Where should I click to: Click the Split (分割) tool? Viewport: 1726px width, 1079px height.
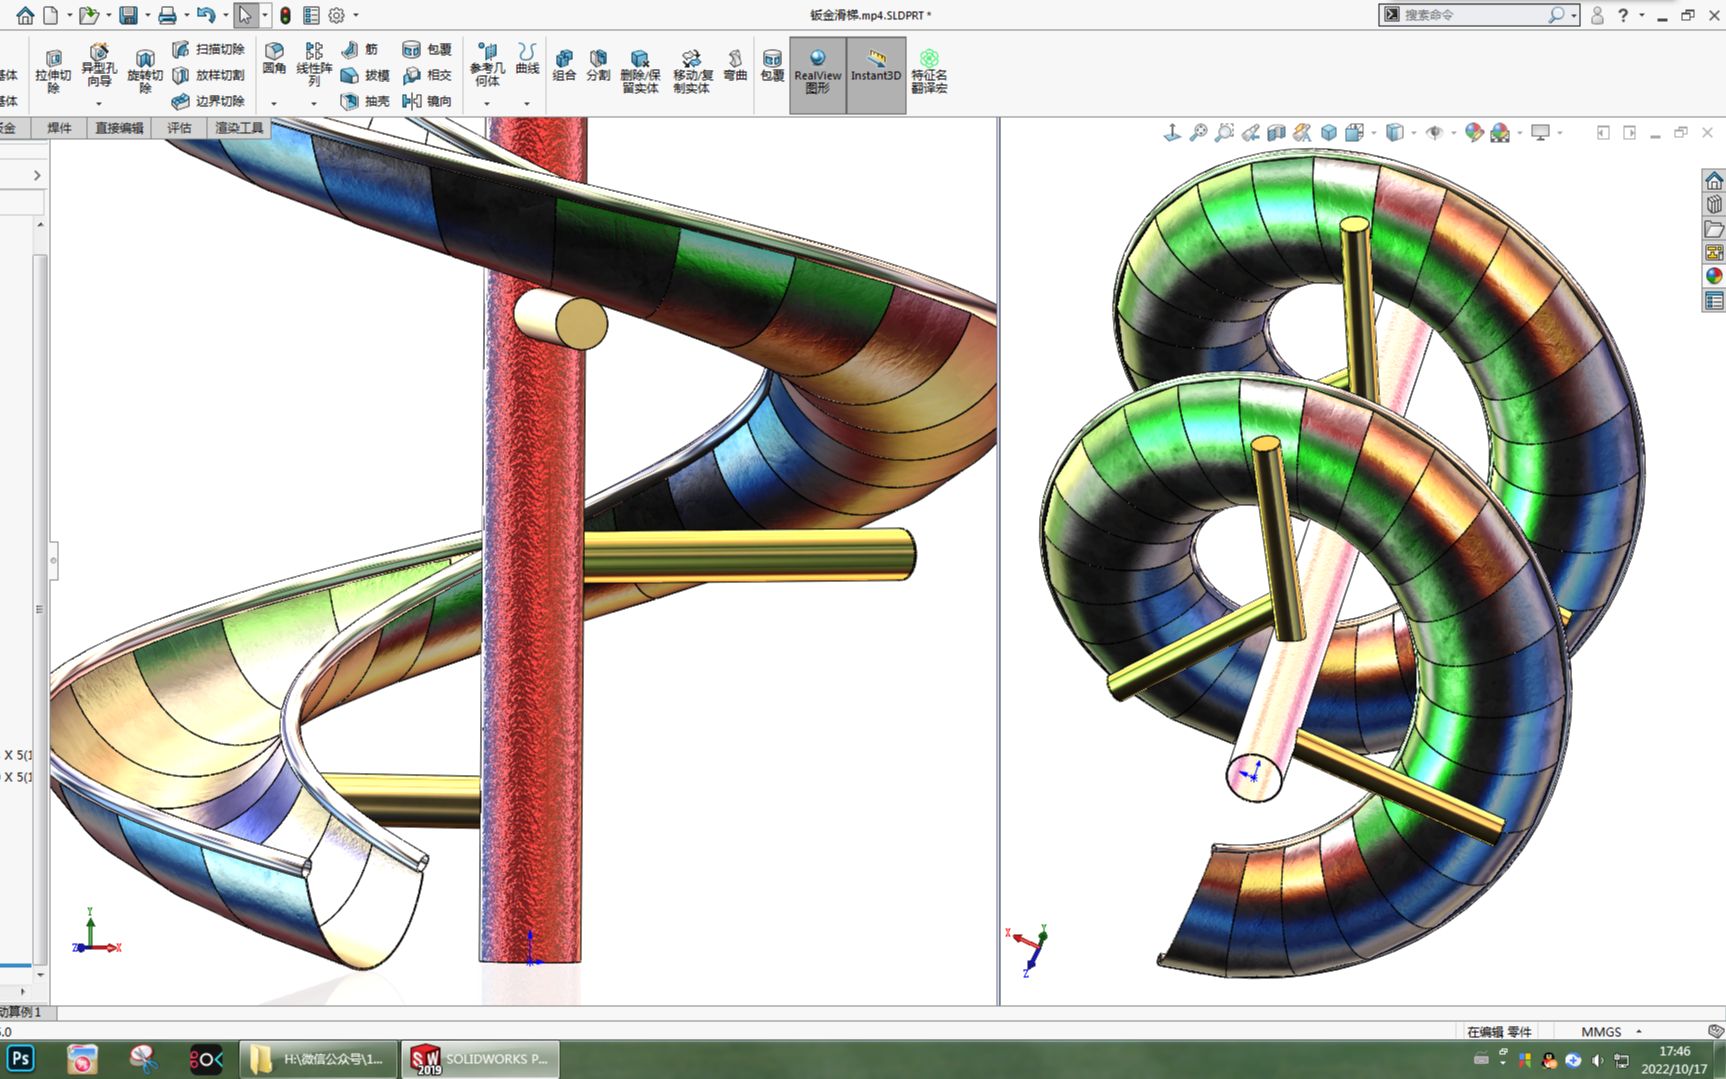click(x=598, y=65)
